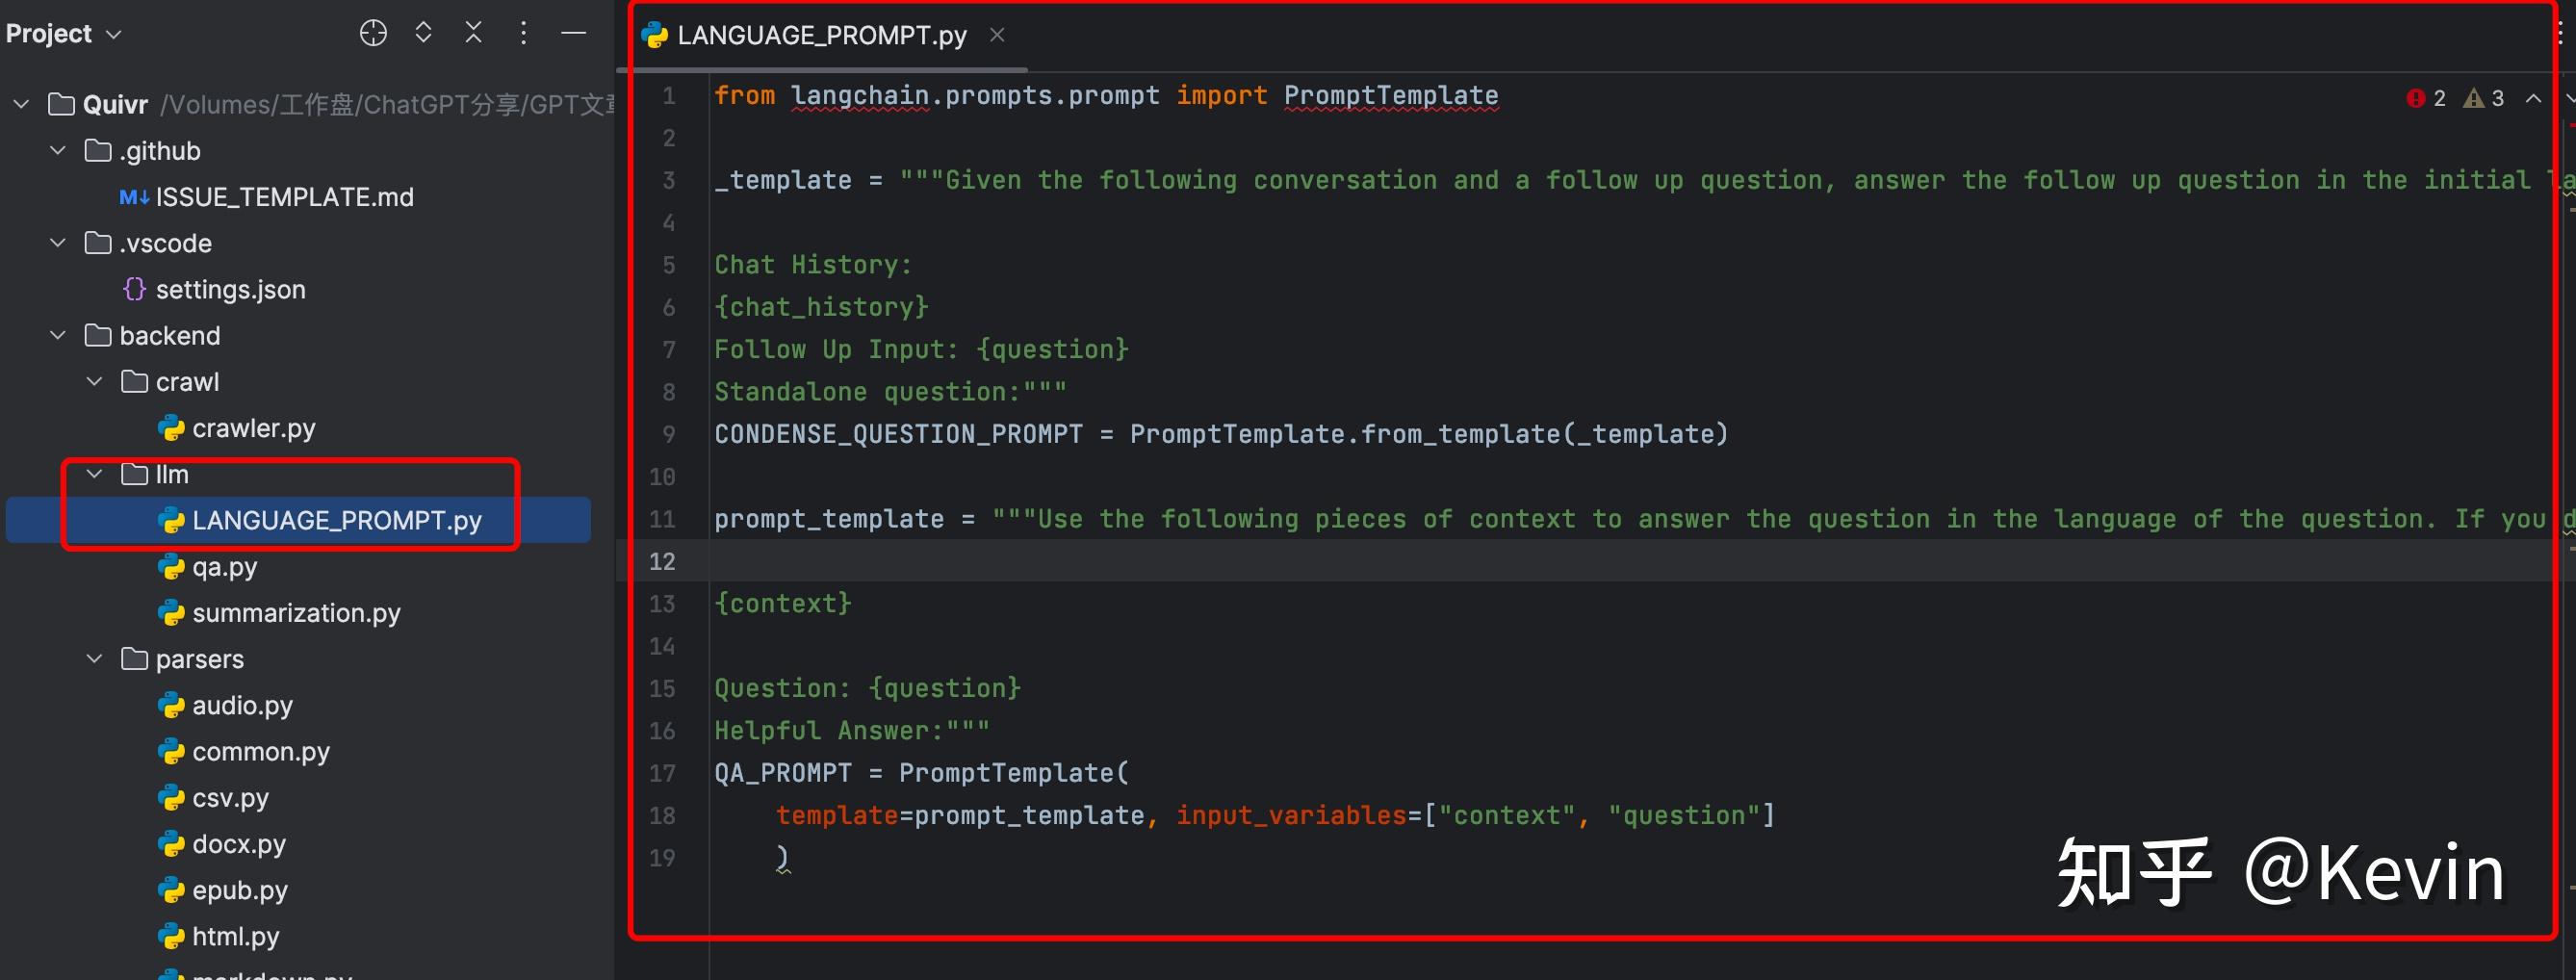Hide the Project tool window
Image resolution: width=2576 pixels, height=980 pixels.
click(573, 33)
